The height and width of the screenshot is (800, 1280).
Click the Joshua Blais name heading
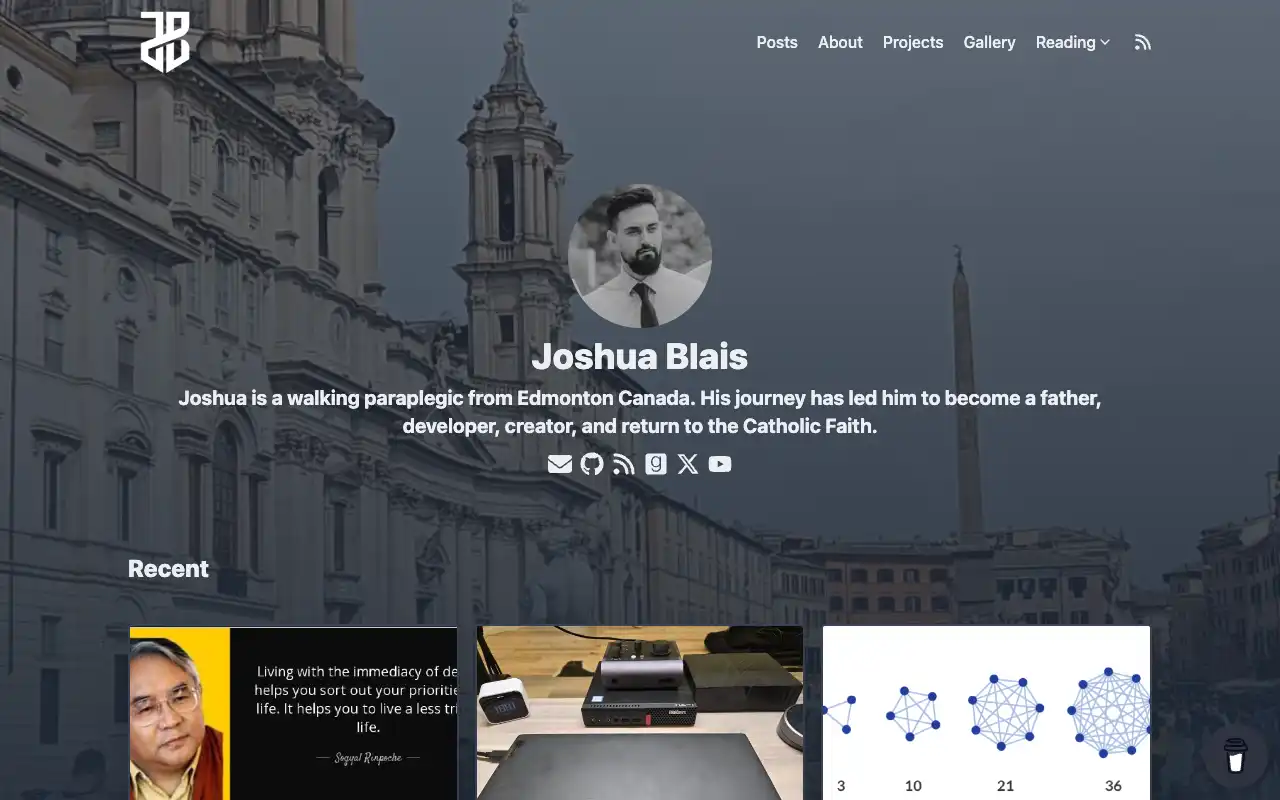click(x=640, y=357)
